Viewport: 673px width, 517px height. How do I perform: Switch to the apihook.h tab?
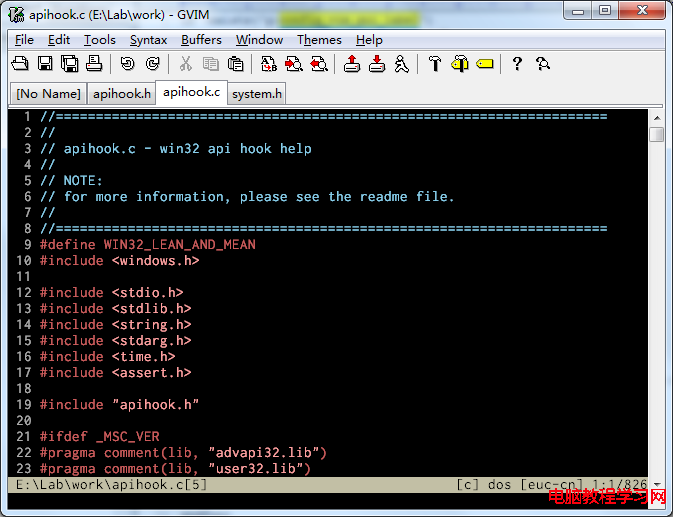[x=121, y=94]
